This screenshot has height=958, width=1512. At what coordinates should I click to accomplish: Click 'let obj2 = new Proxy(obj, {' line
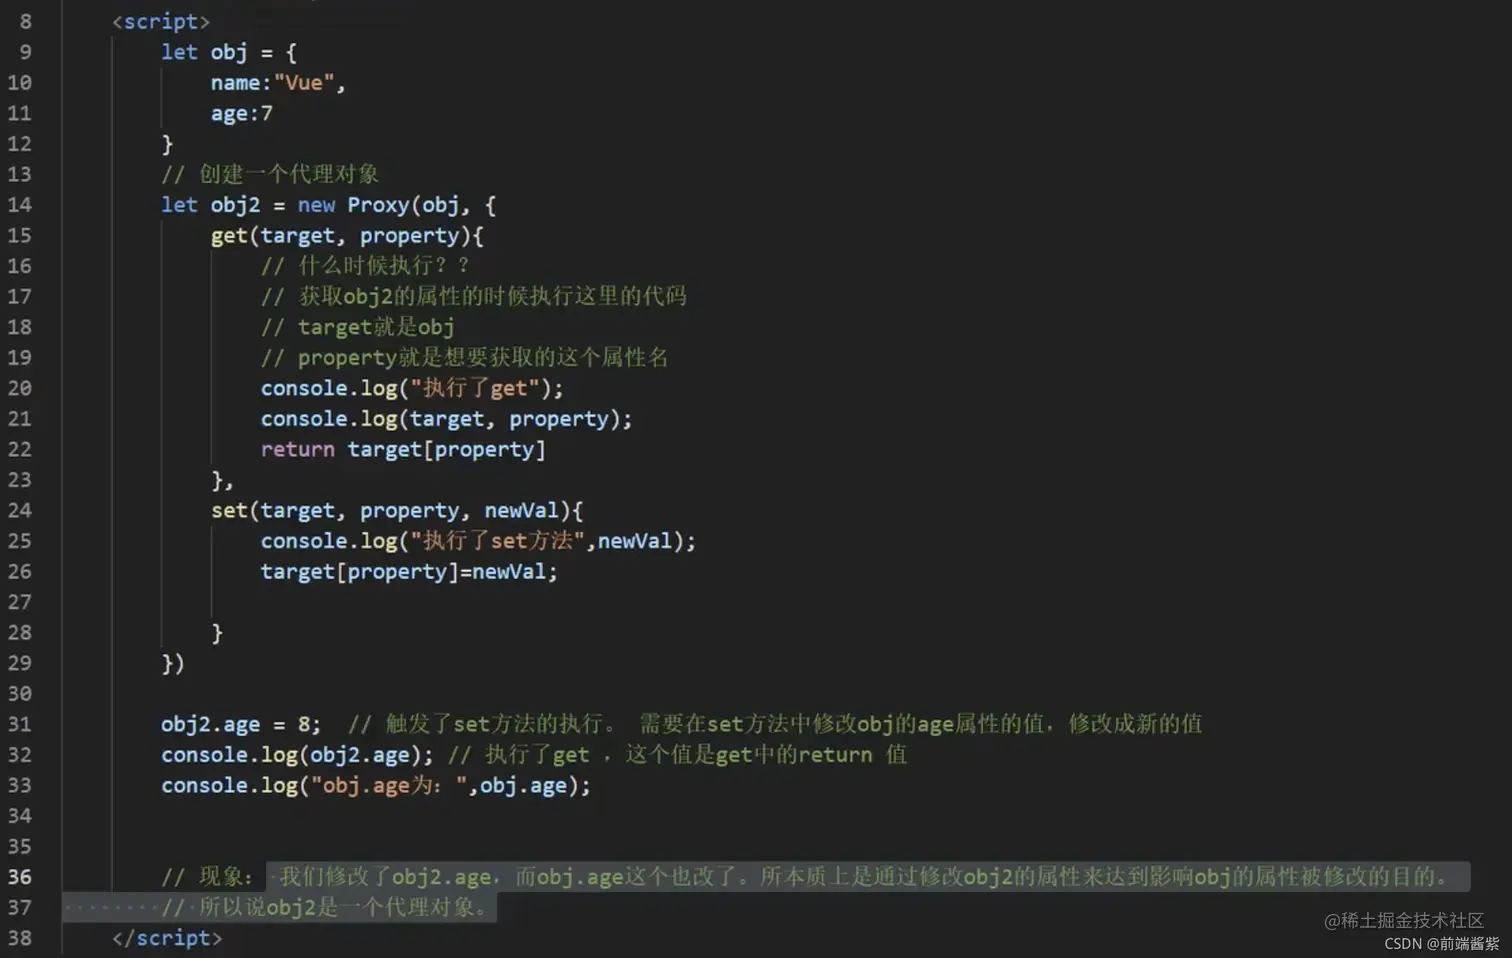coord(329,205)
